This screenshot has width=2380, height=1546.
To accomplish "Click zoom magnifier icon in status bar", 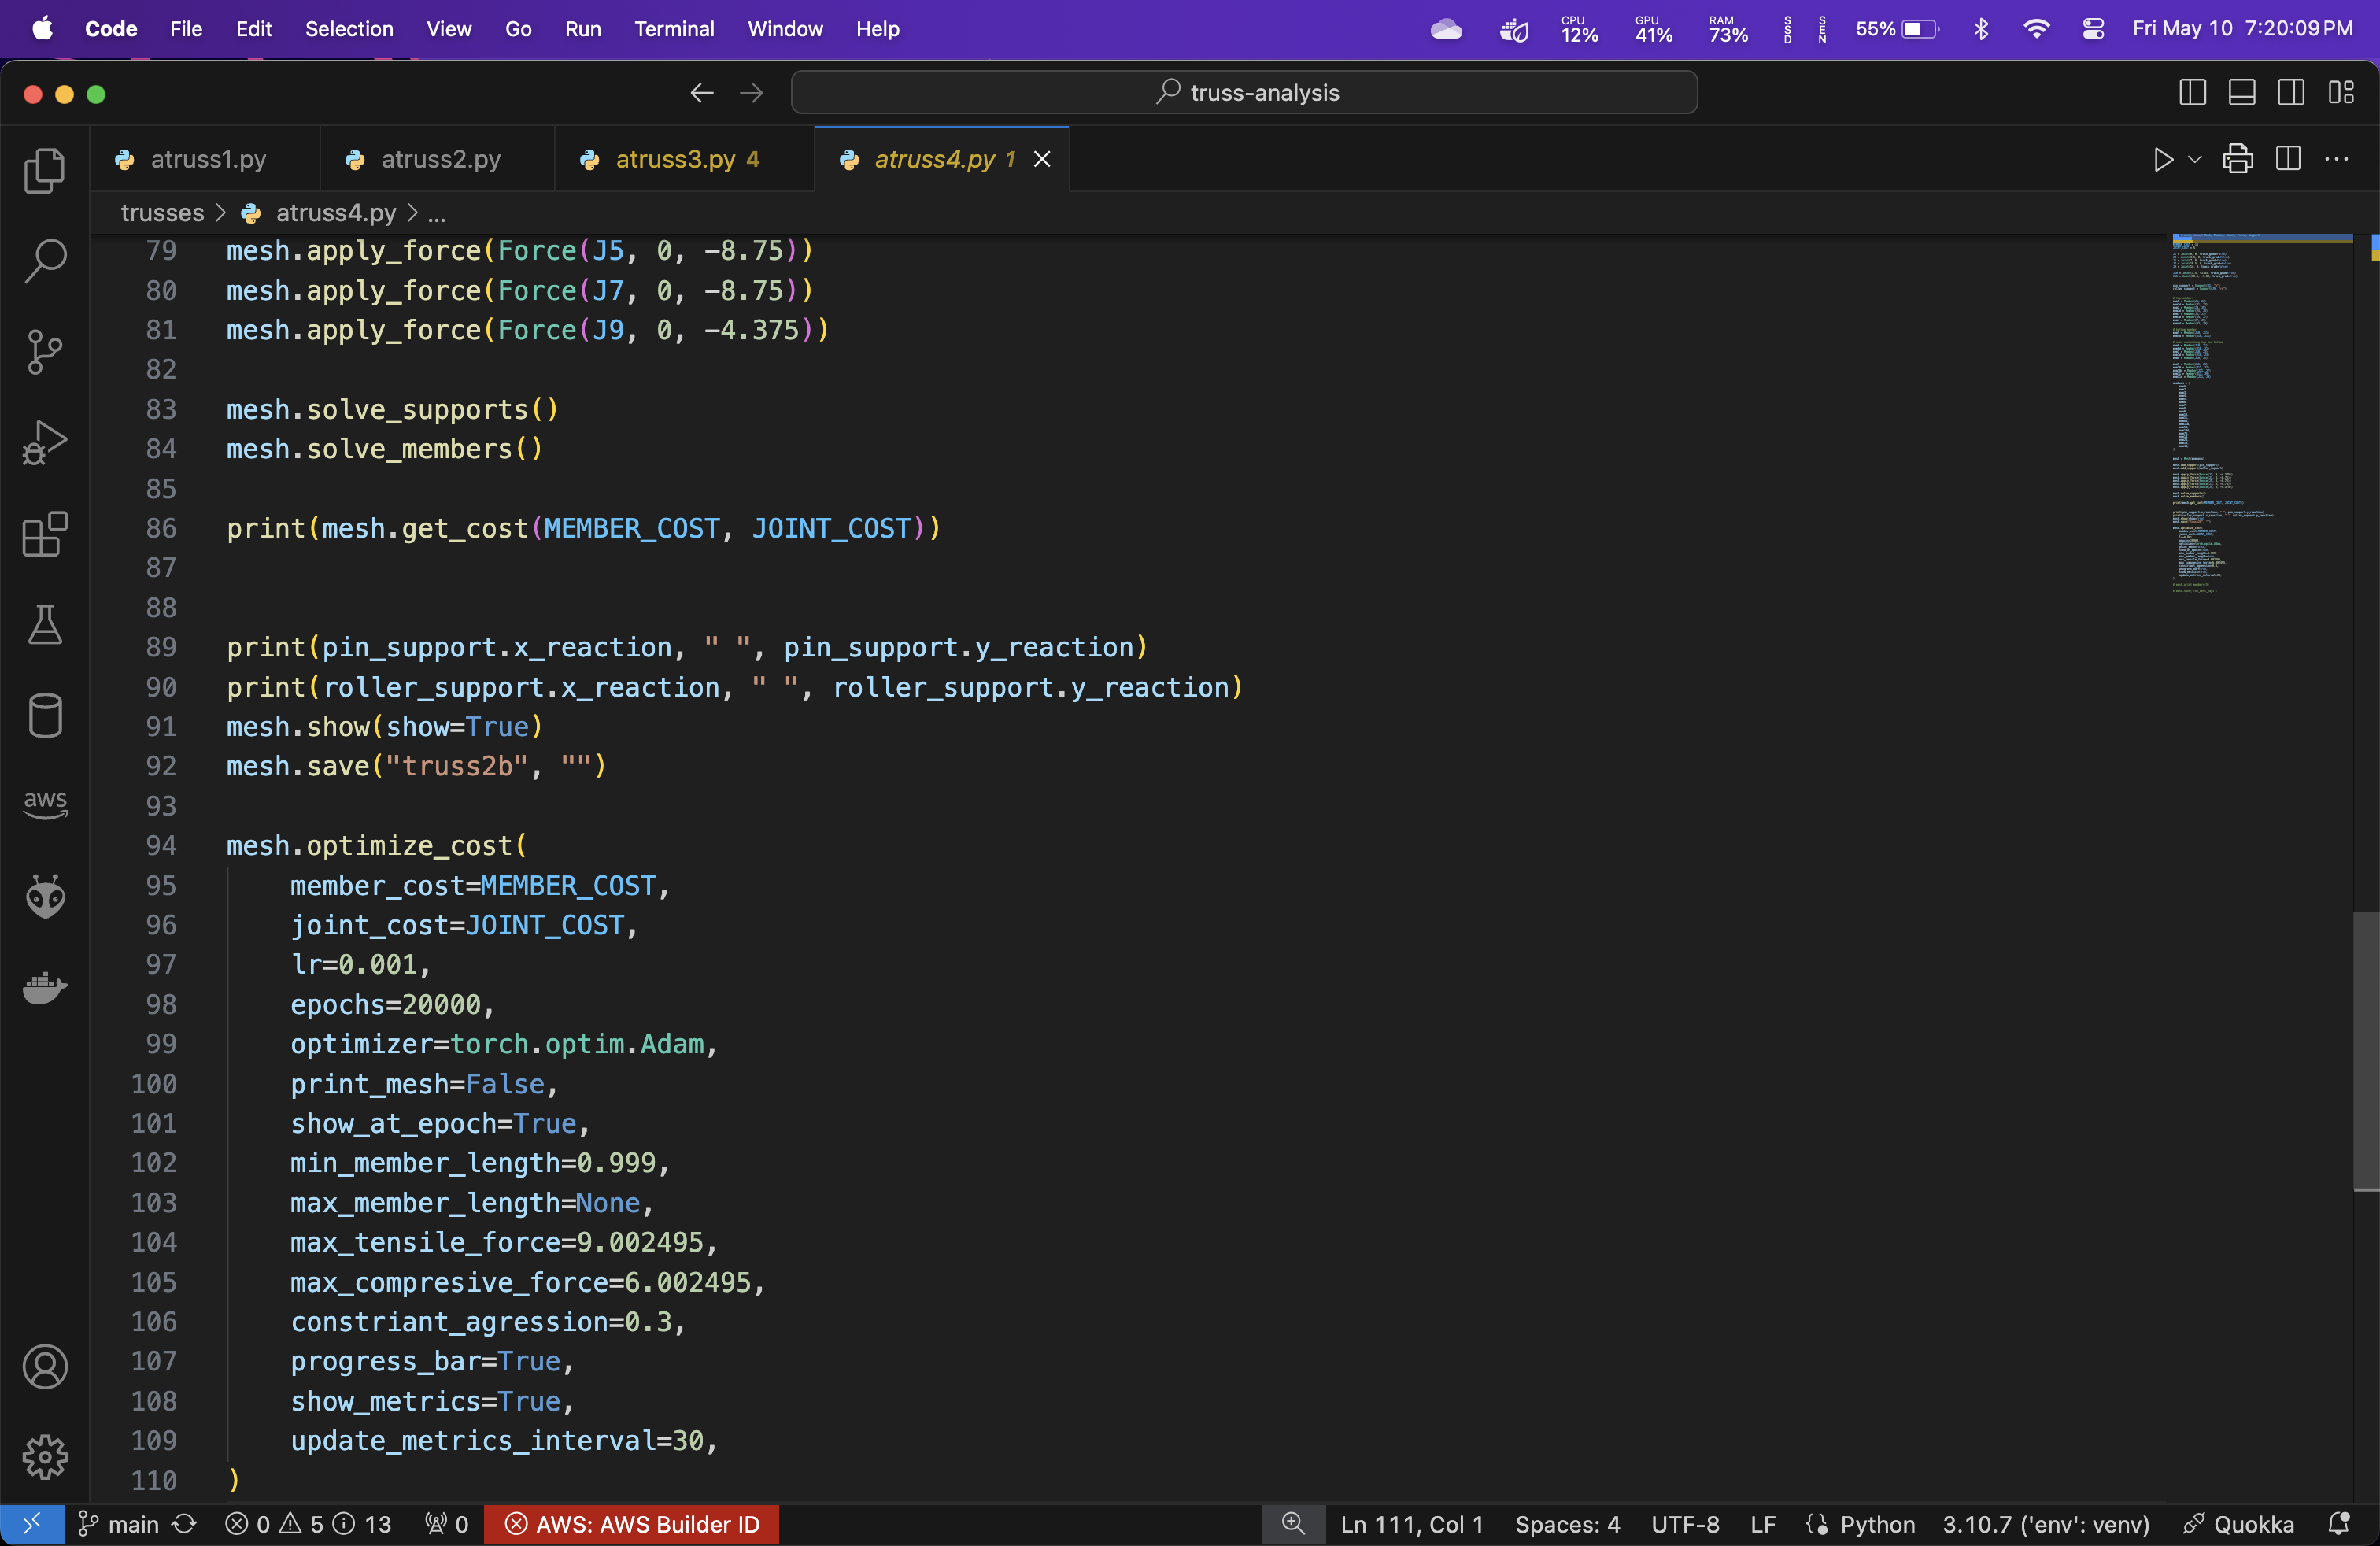I will click(1293, 1524).
